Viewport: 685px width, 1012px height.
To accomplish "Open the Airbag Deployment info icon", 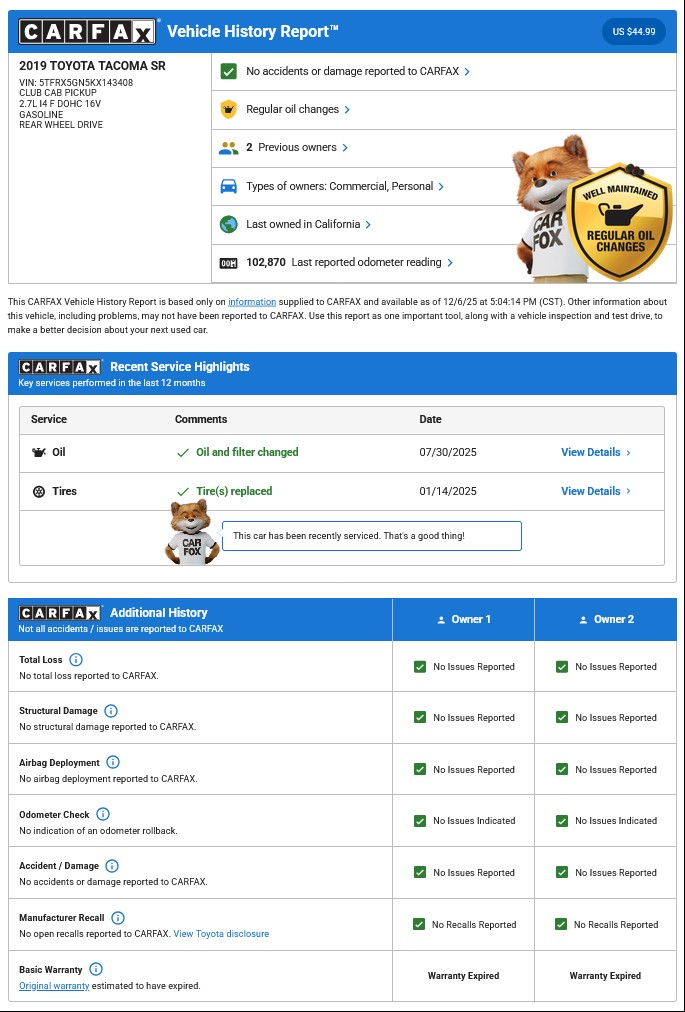I will click(113, 763).
